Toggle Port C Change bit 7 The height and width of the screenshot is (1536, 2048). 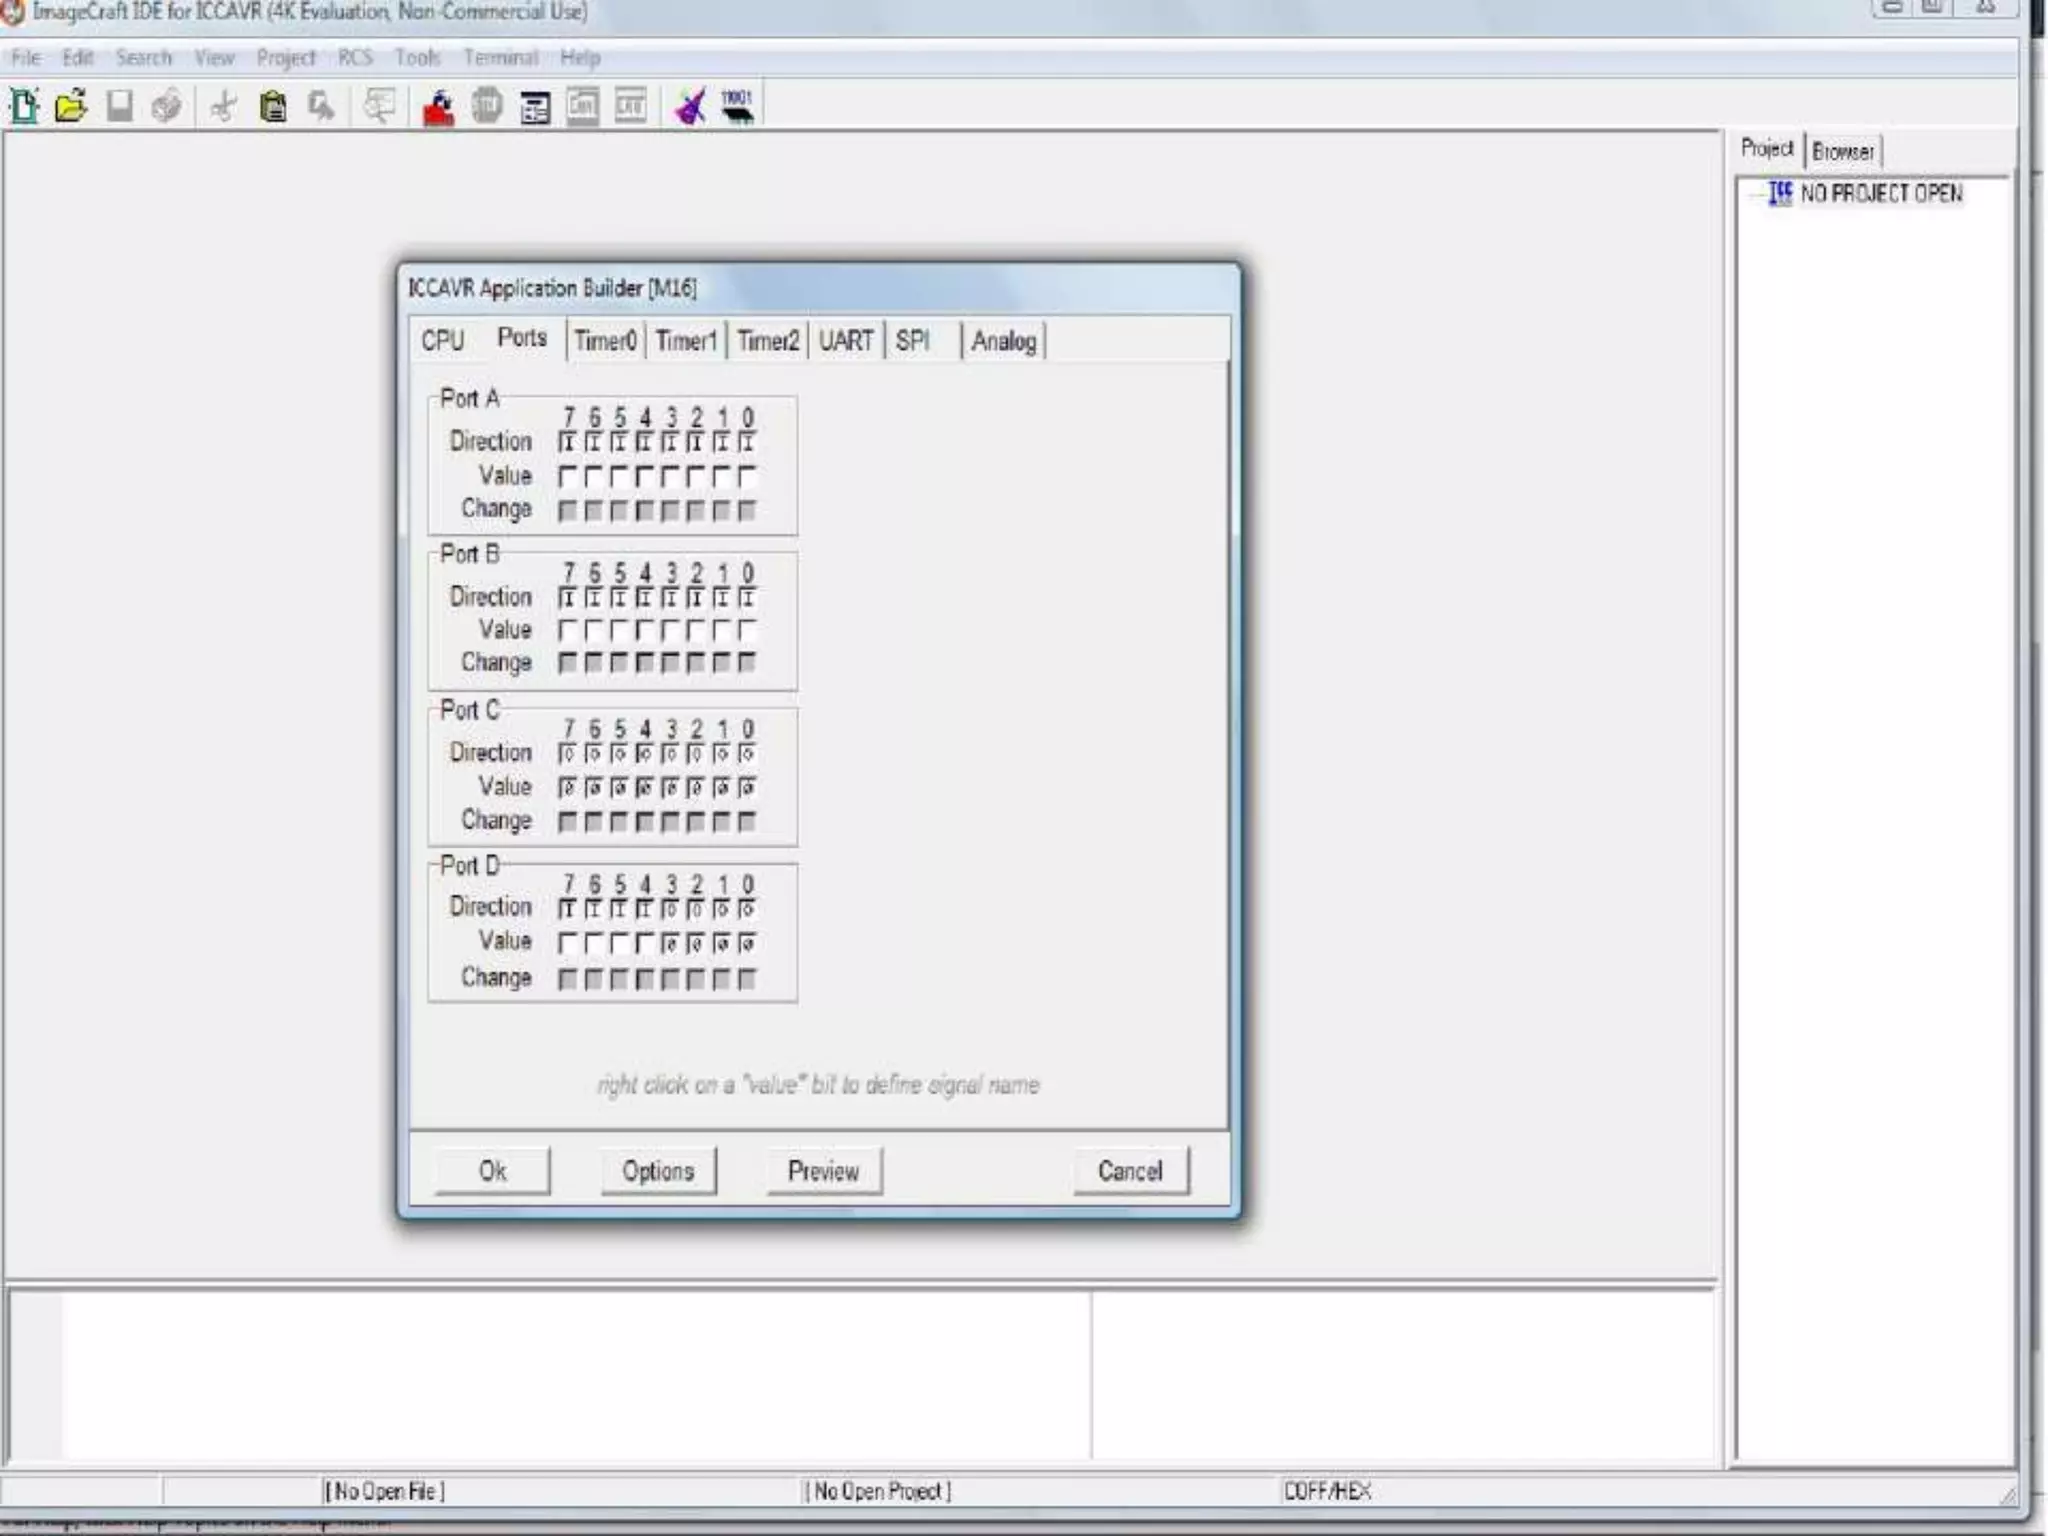[x=567, y=822]
